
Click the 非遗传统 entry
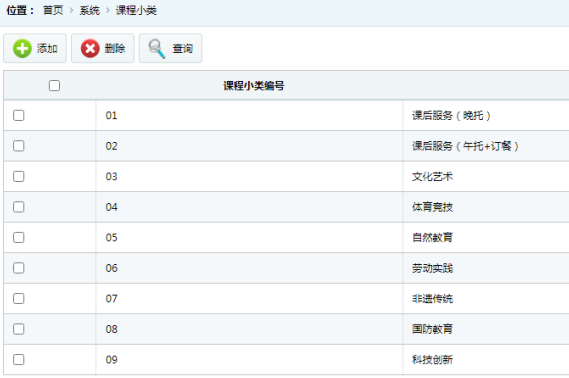tap(432, 299)
